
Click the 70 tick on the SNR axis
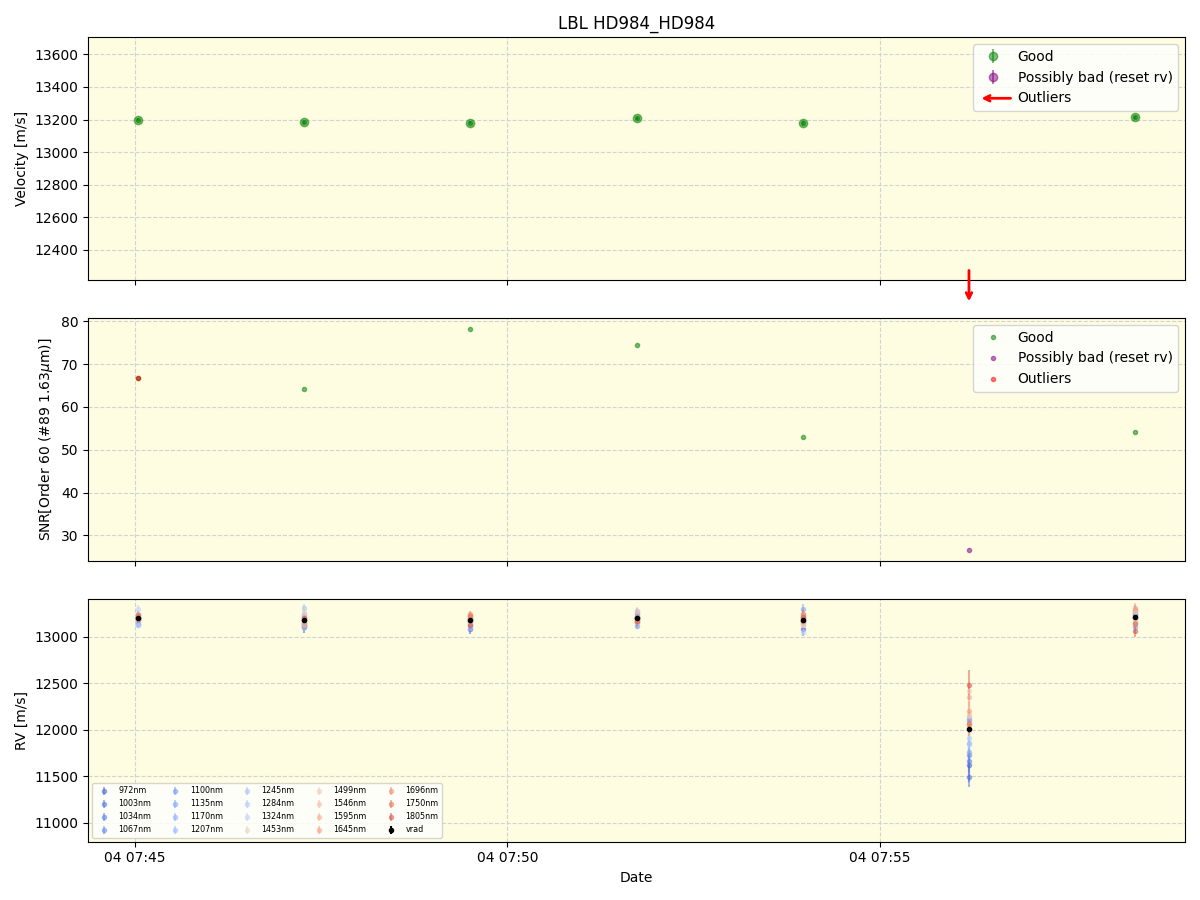pos(71,365)
